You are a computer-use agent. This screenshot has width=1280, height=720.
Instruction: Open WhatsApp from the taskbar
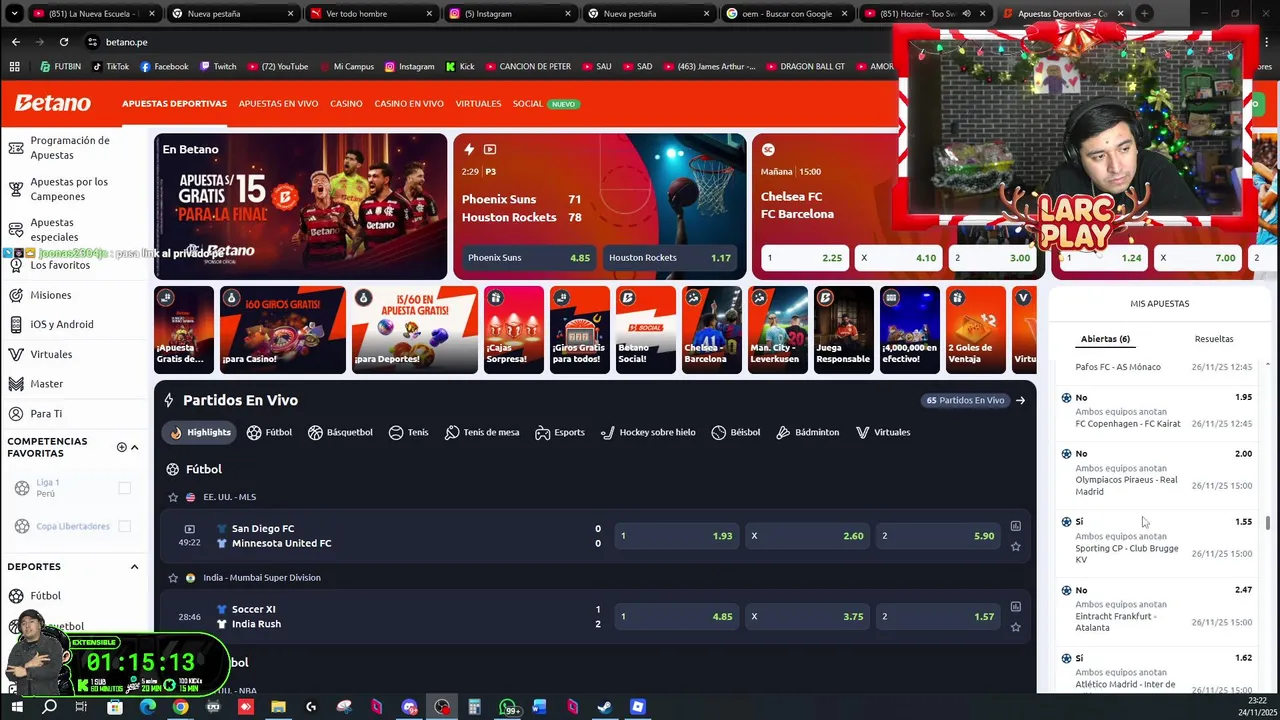508,707
